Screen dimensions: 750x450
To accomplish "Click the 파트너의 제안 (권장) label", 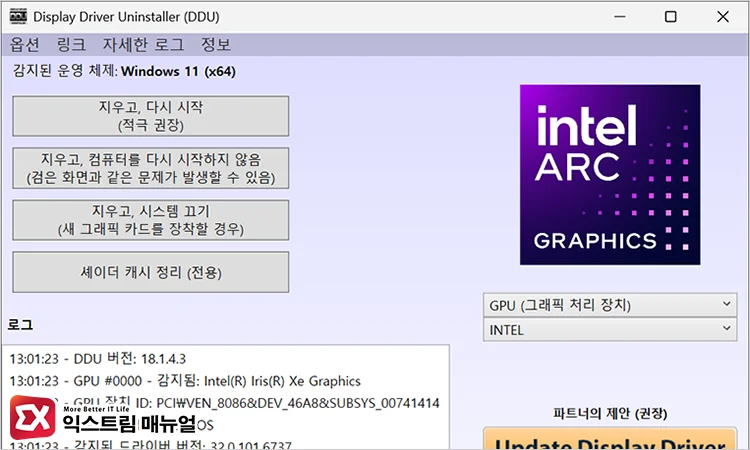I will (610, 413).
